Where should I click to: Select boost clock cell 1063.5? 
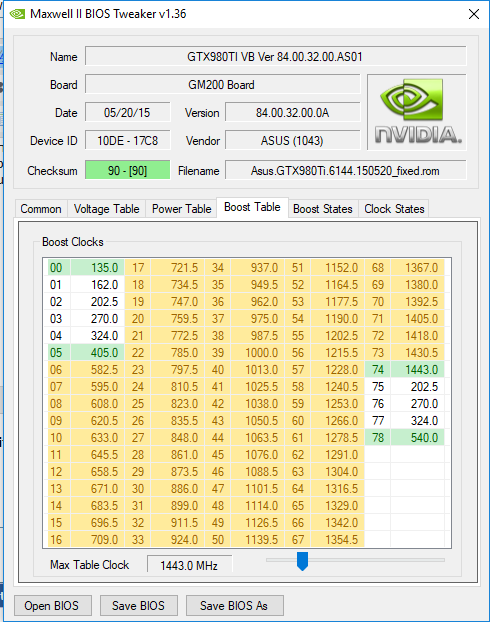pos(257,438)
